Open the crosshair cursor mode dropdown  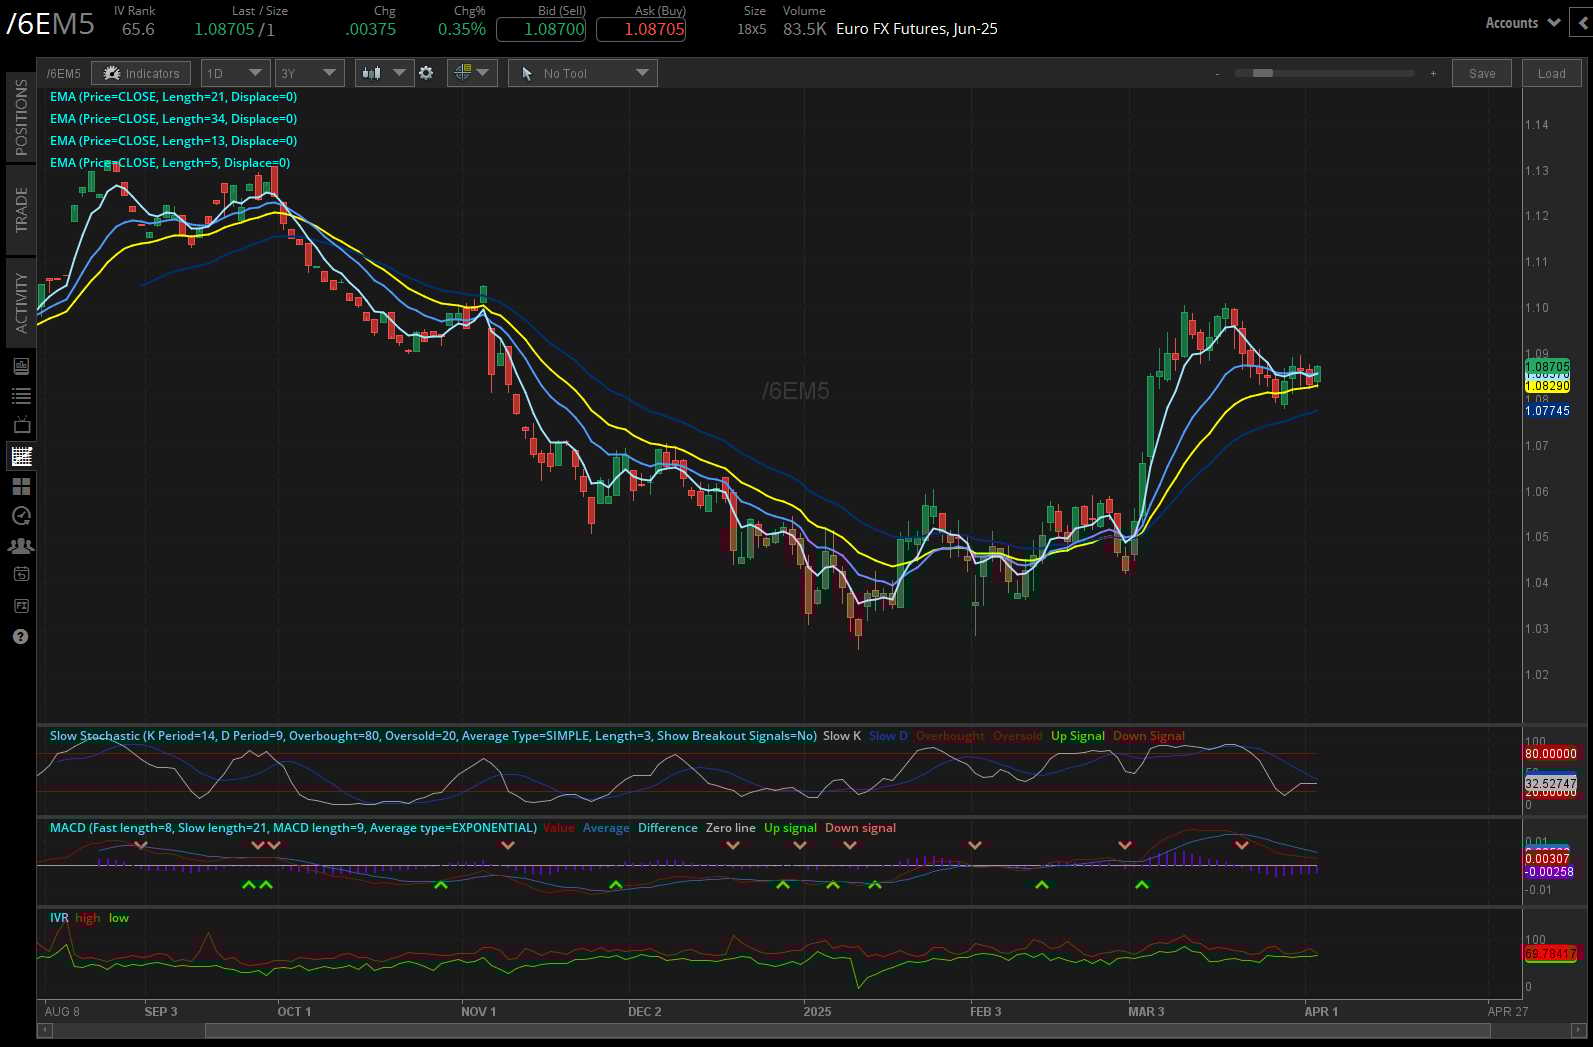(471, 73)
